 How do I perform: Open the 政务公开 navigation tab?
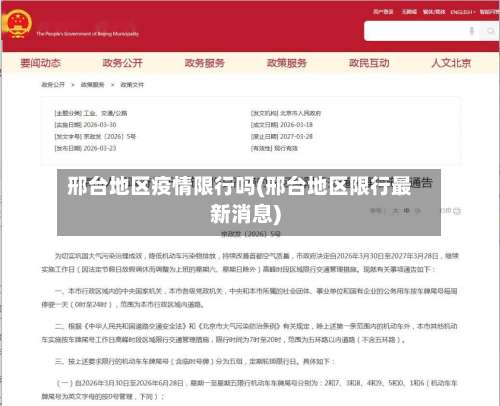(122, 63)
